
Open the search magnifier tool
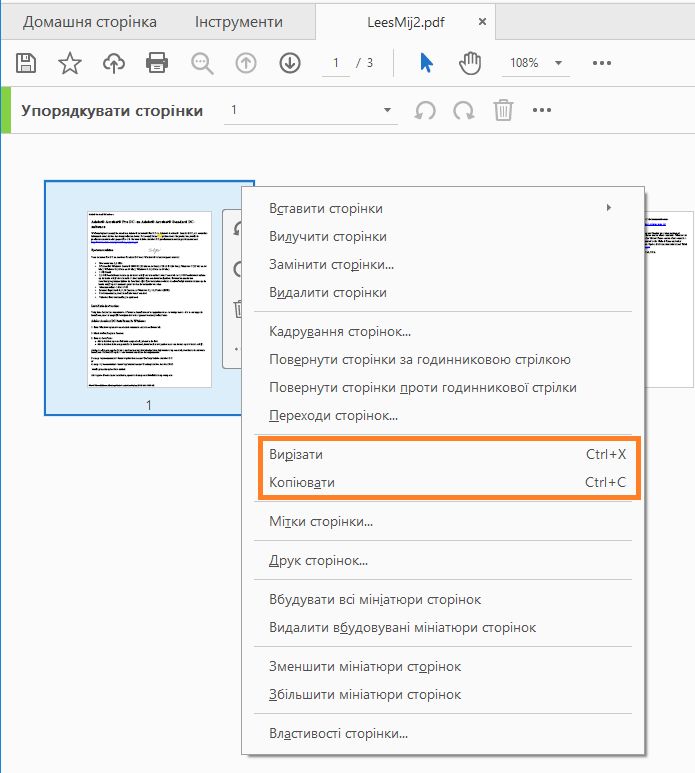pyautogui.click(x=202, y=64)
